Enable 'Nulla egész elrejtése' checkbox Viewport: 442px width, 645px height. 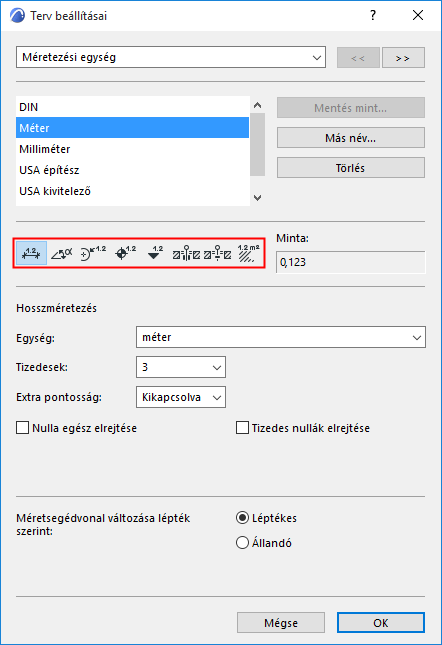23,427
